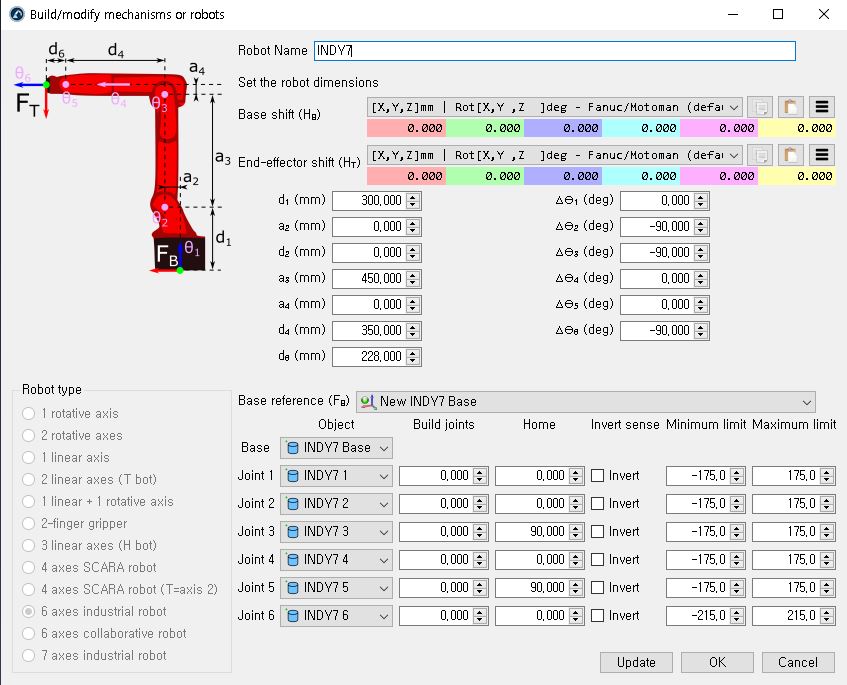Cancel the robot build dialog

pyautogui.click(x=797, y=662)
